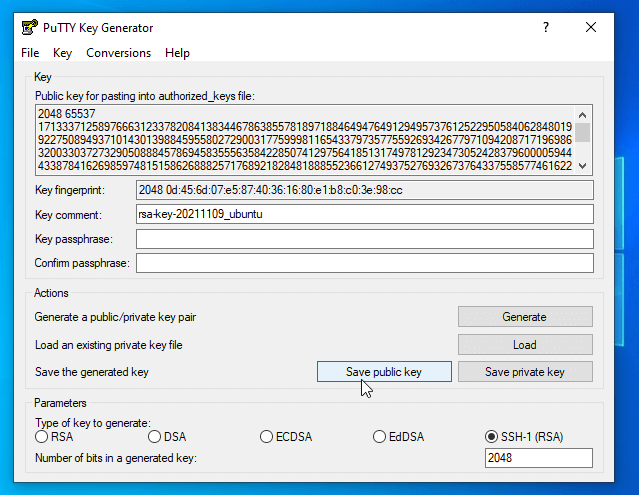Click the public key scrollbar up arrow

coord(582,115)
